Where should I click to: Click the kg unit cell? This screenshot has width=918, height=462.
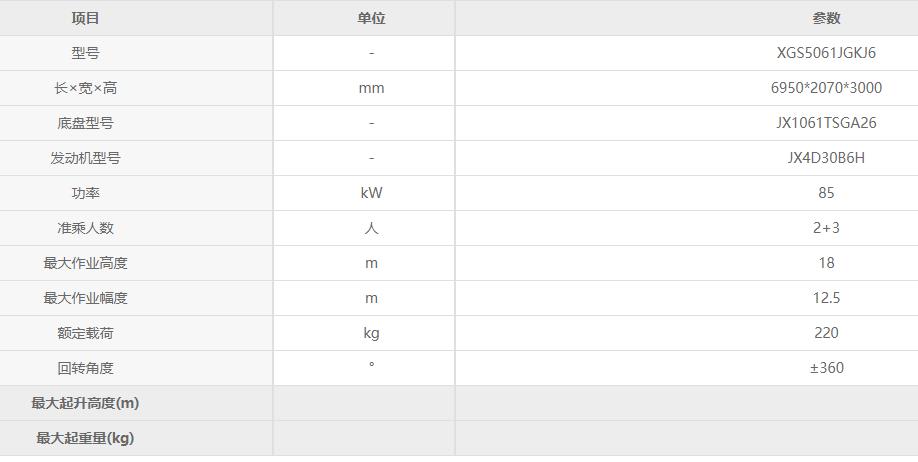tap(371, 333)
